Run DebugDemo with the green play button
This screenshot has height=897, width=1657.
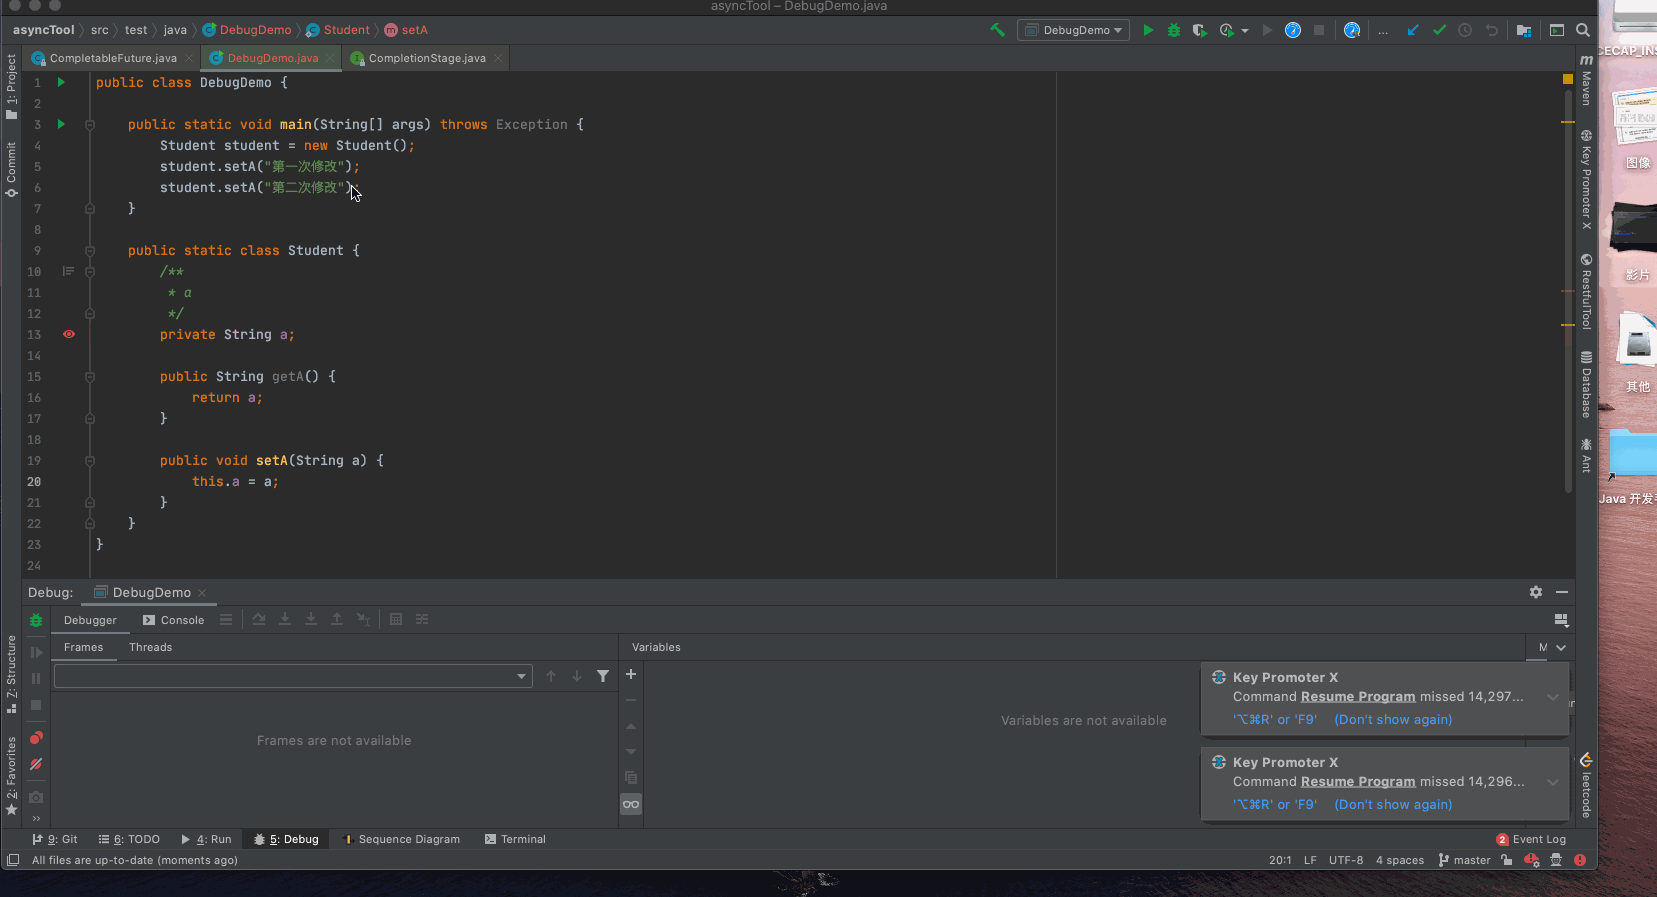point(1148,30)
